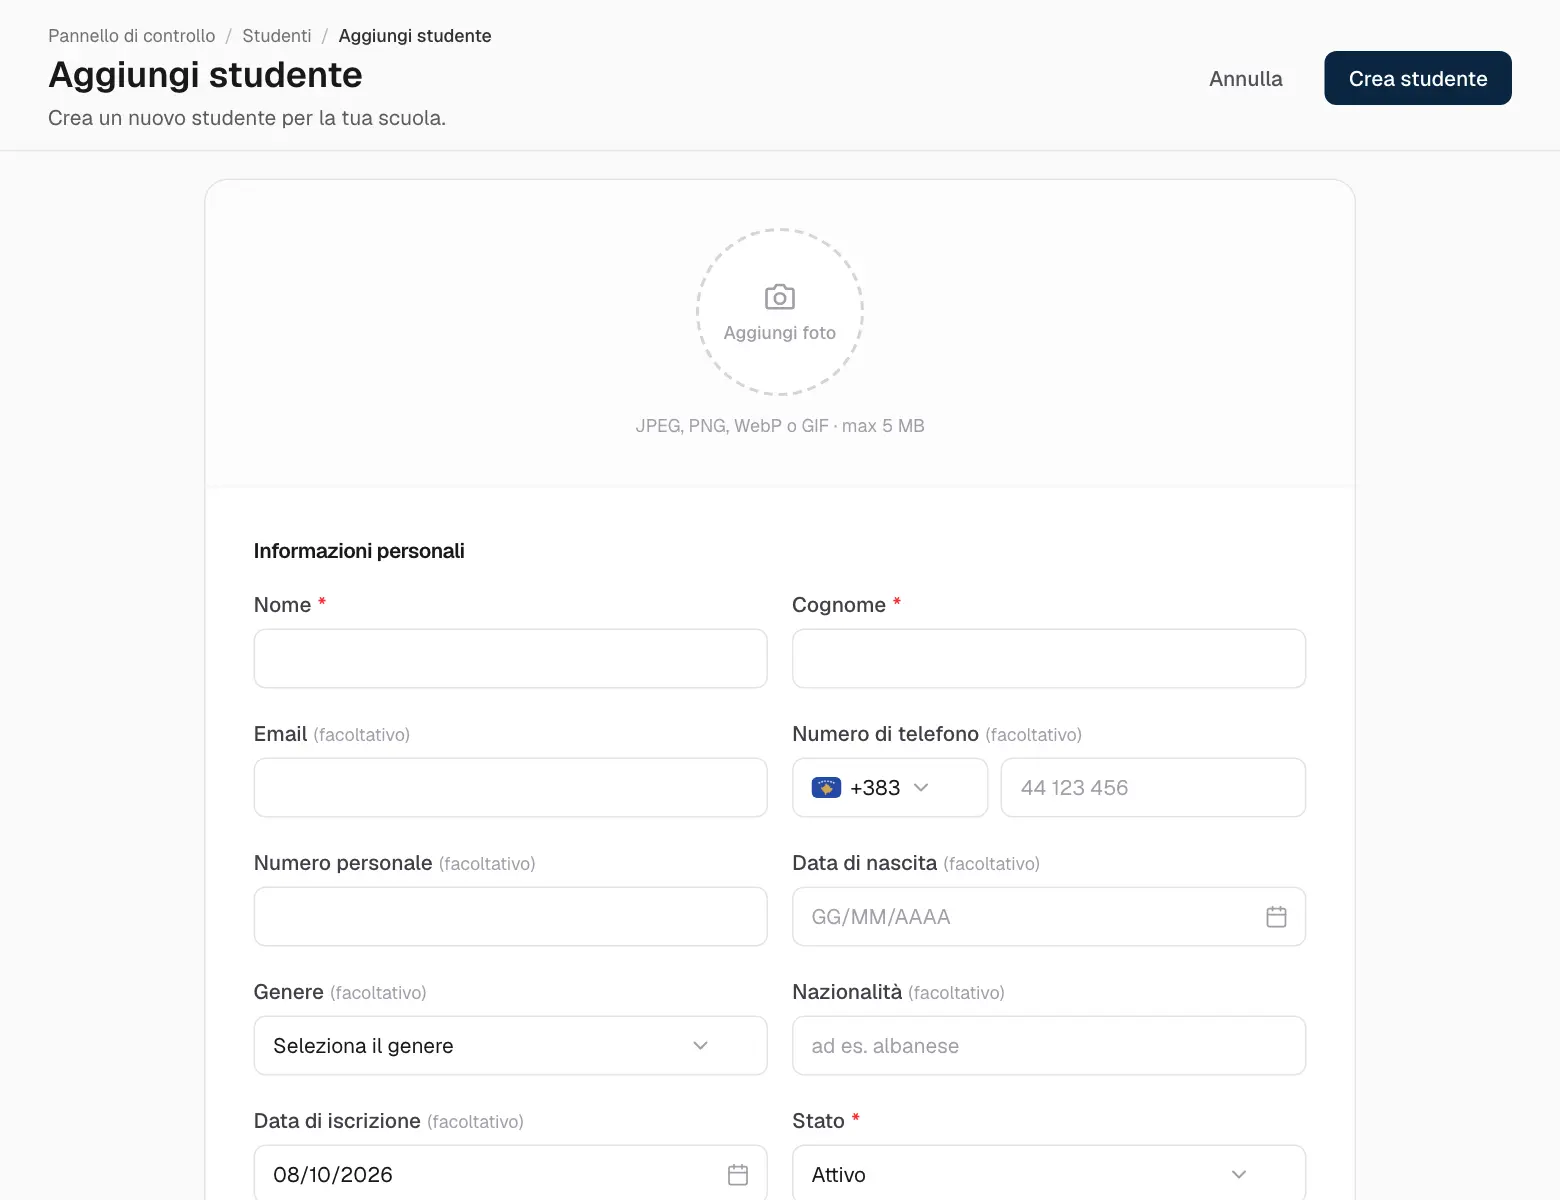Click the Aggiungi studente breadcrumb text
The height and width of the screenshot is (1200, 1560).
click(x=415, y=36)
